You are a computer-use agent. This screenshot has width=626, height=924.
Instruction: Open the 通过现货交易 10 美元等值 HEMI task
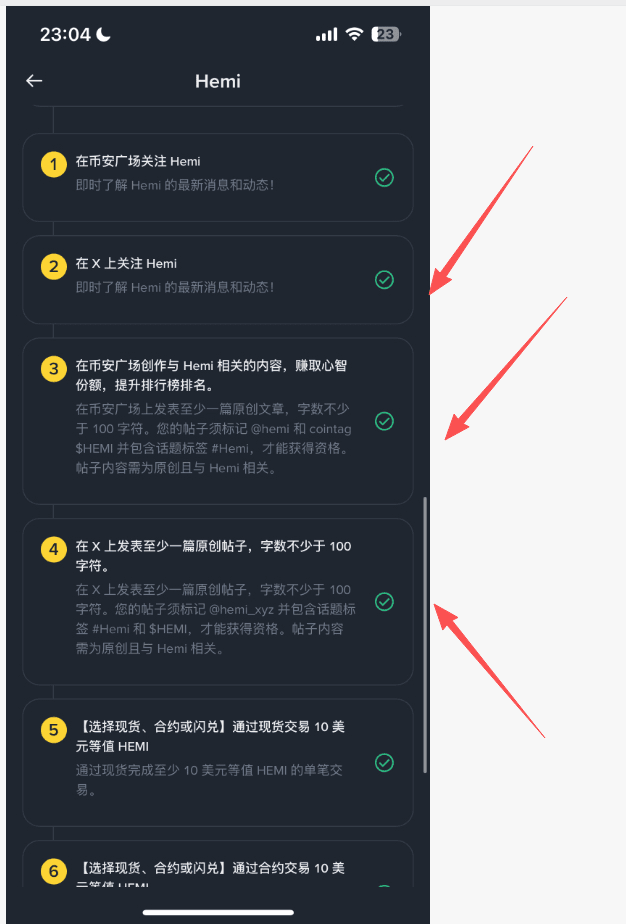tap(218, 763)
